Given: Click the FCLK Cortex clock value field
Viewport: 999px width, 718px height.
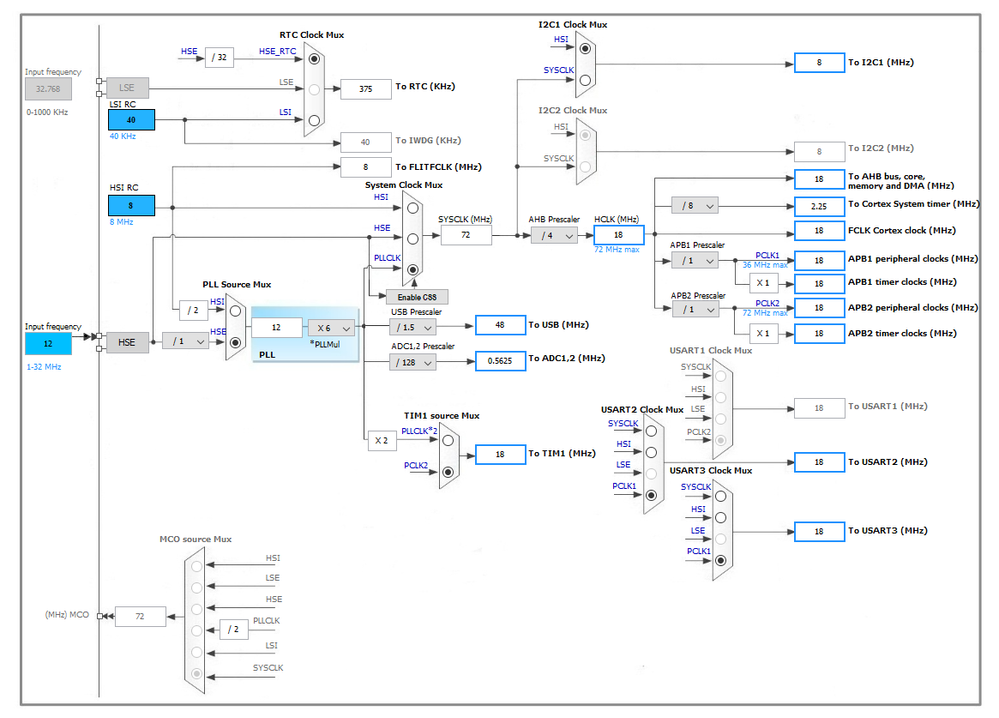Looking at the screenshot, I should click(x=819, y=231).
